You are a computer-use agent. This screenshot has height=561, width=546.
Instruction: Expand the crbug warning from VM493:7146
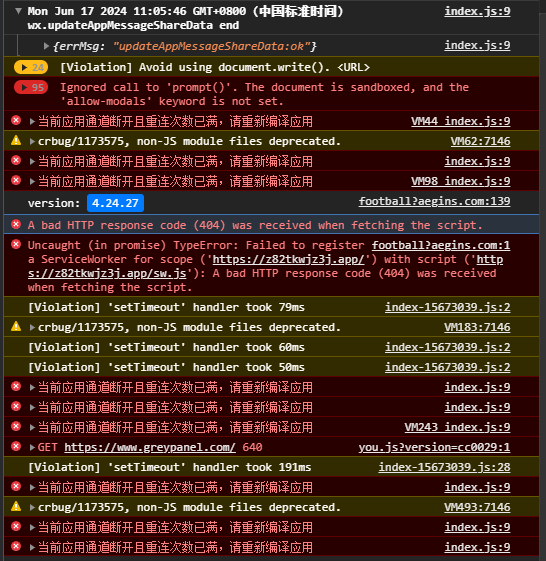tap(32, 507)
